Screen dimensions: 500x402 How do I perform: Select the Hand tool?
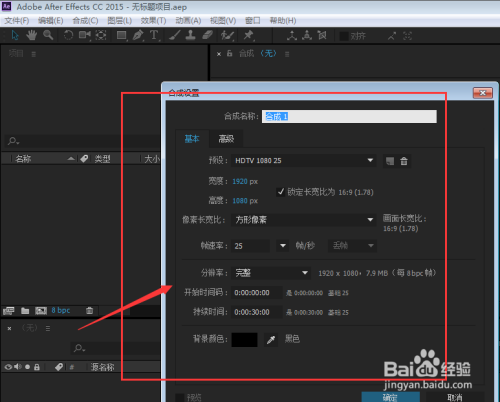(32, 35)
